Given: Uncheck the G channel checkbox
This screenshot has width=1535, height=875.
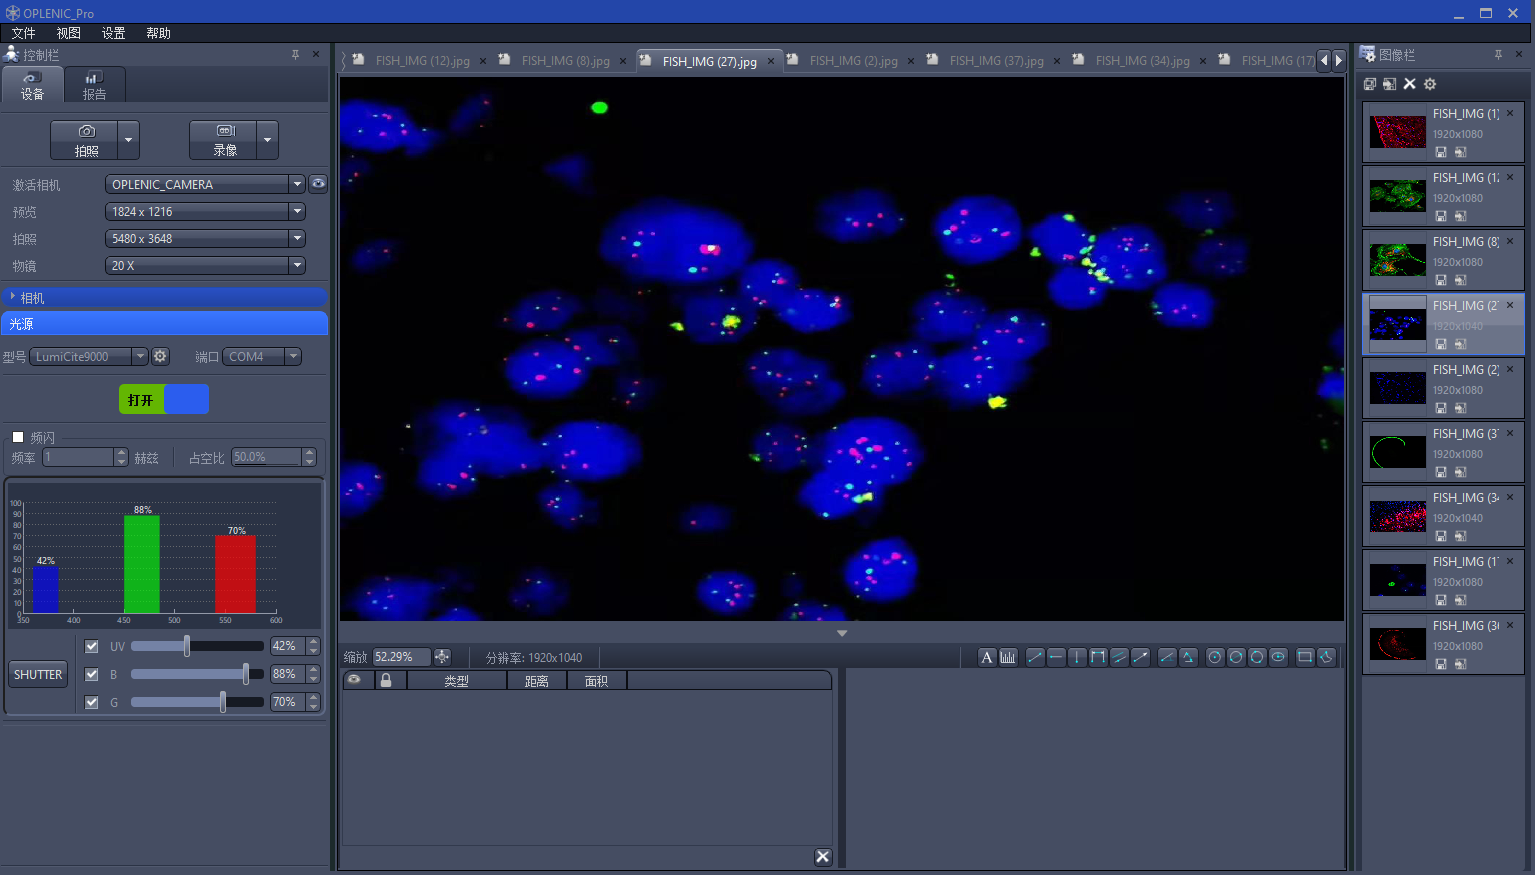Looking at the screenshot, I should 92,702.
